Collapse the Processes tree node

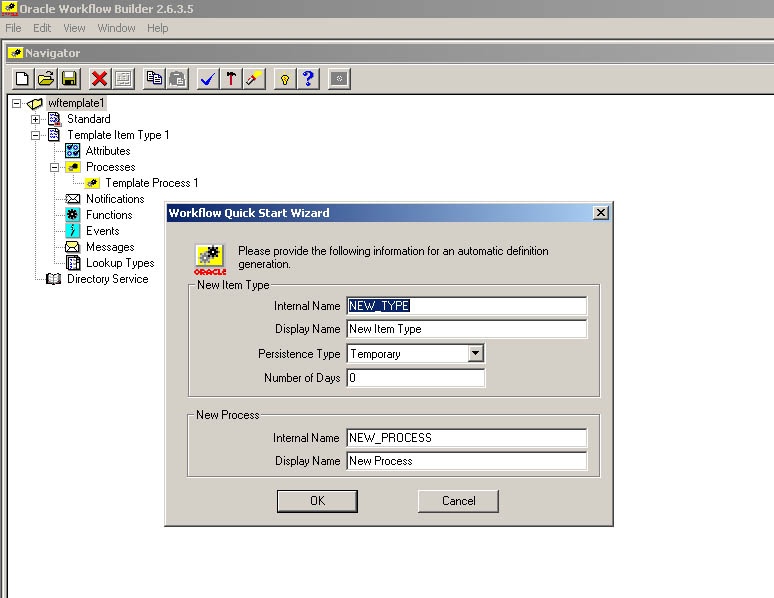[x=55, y=167]
